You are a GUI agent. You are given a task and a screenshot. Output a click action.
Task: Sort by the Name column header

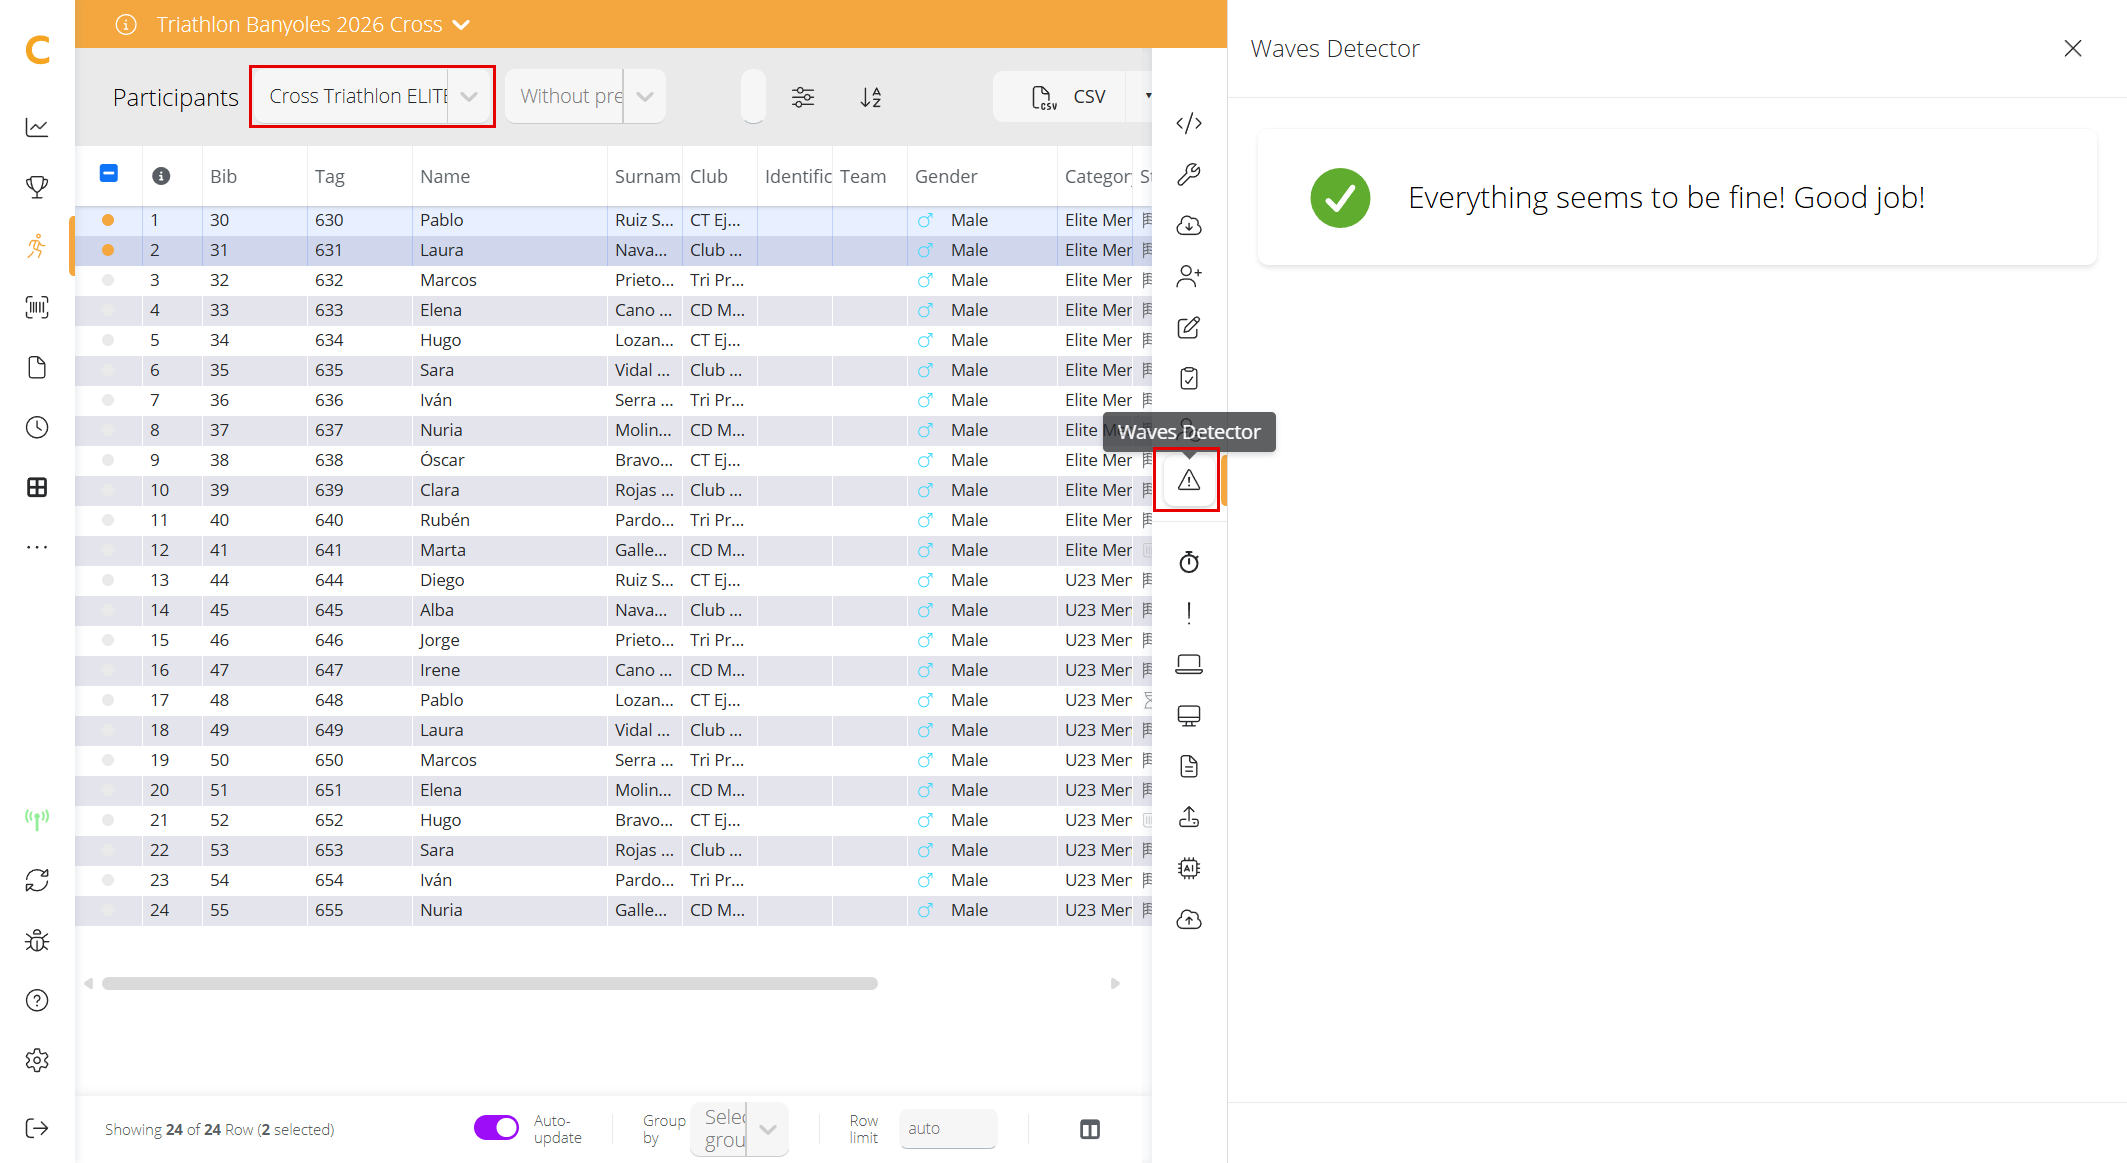pos(445,176)
